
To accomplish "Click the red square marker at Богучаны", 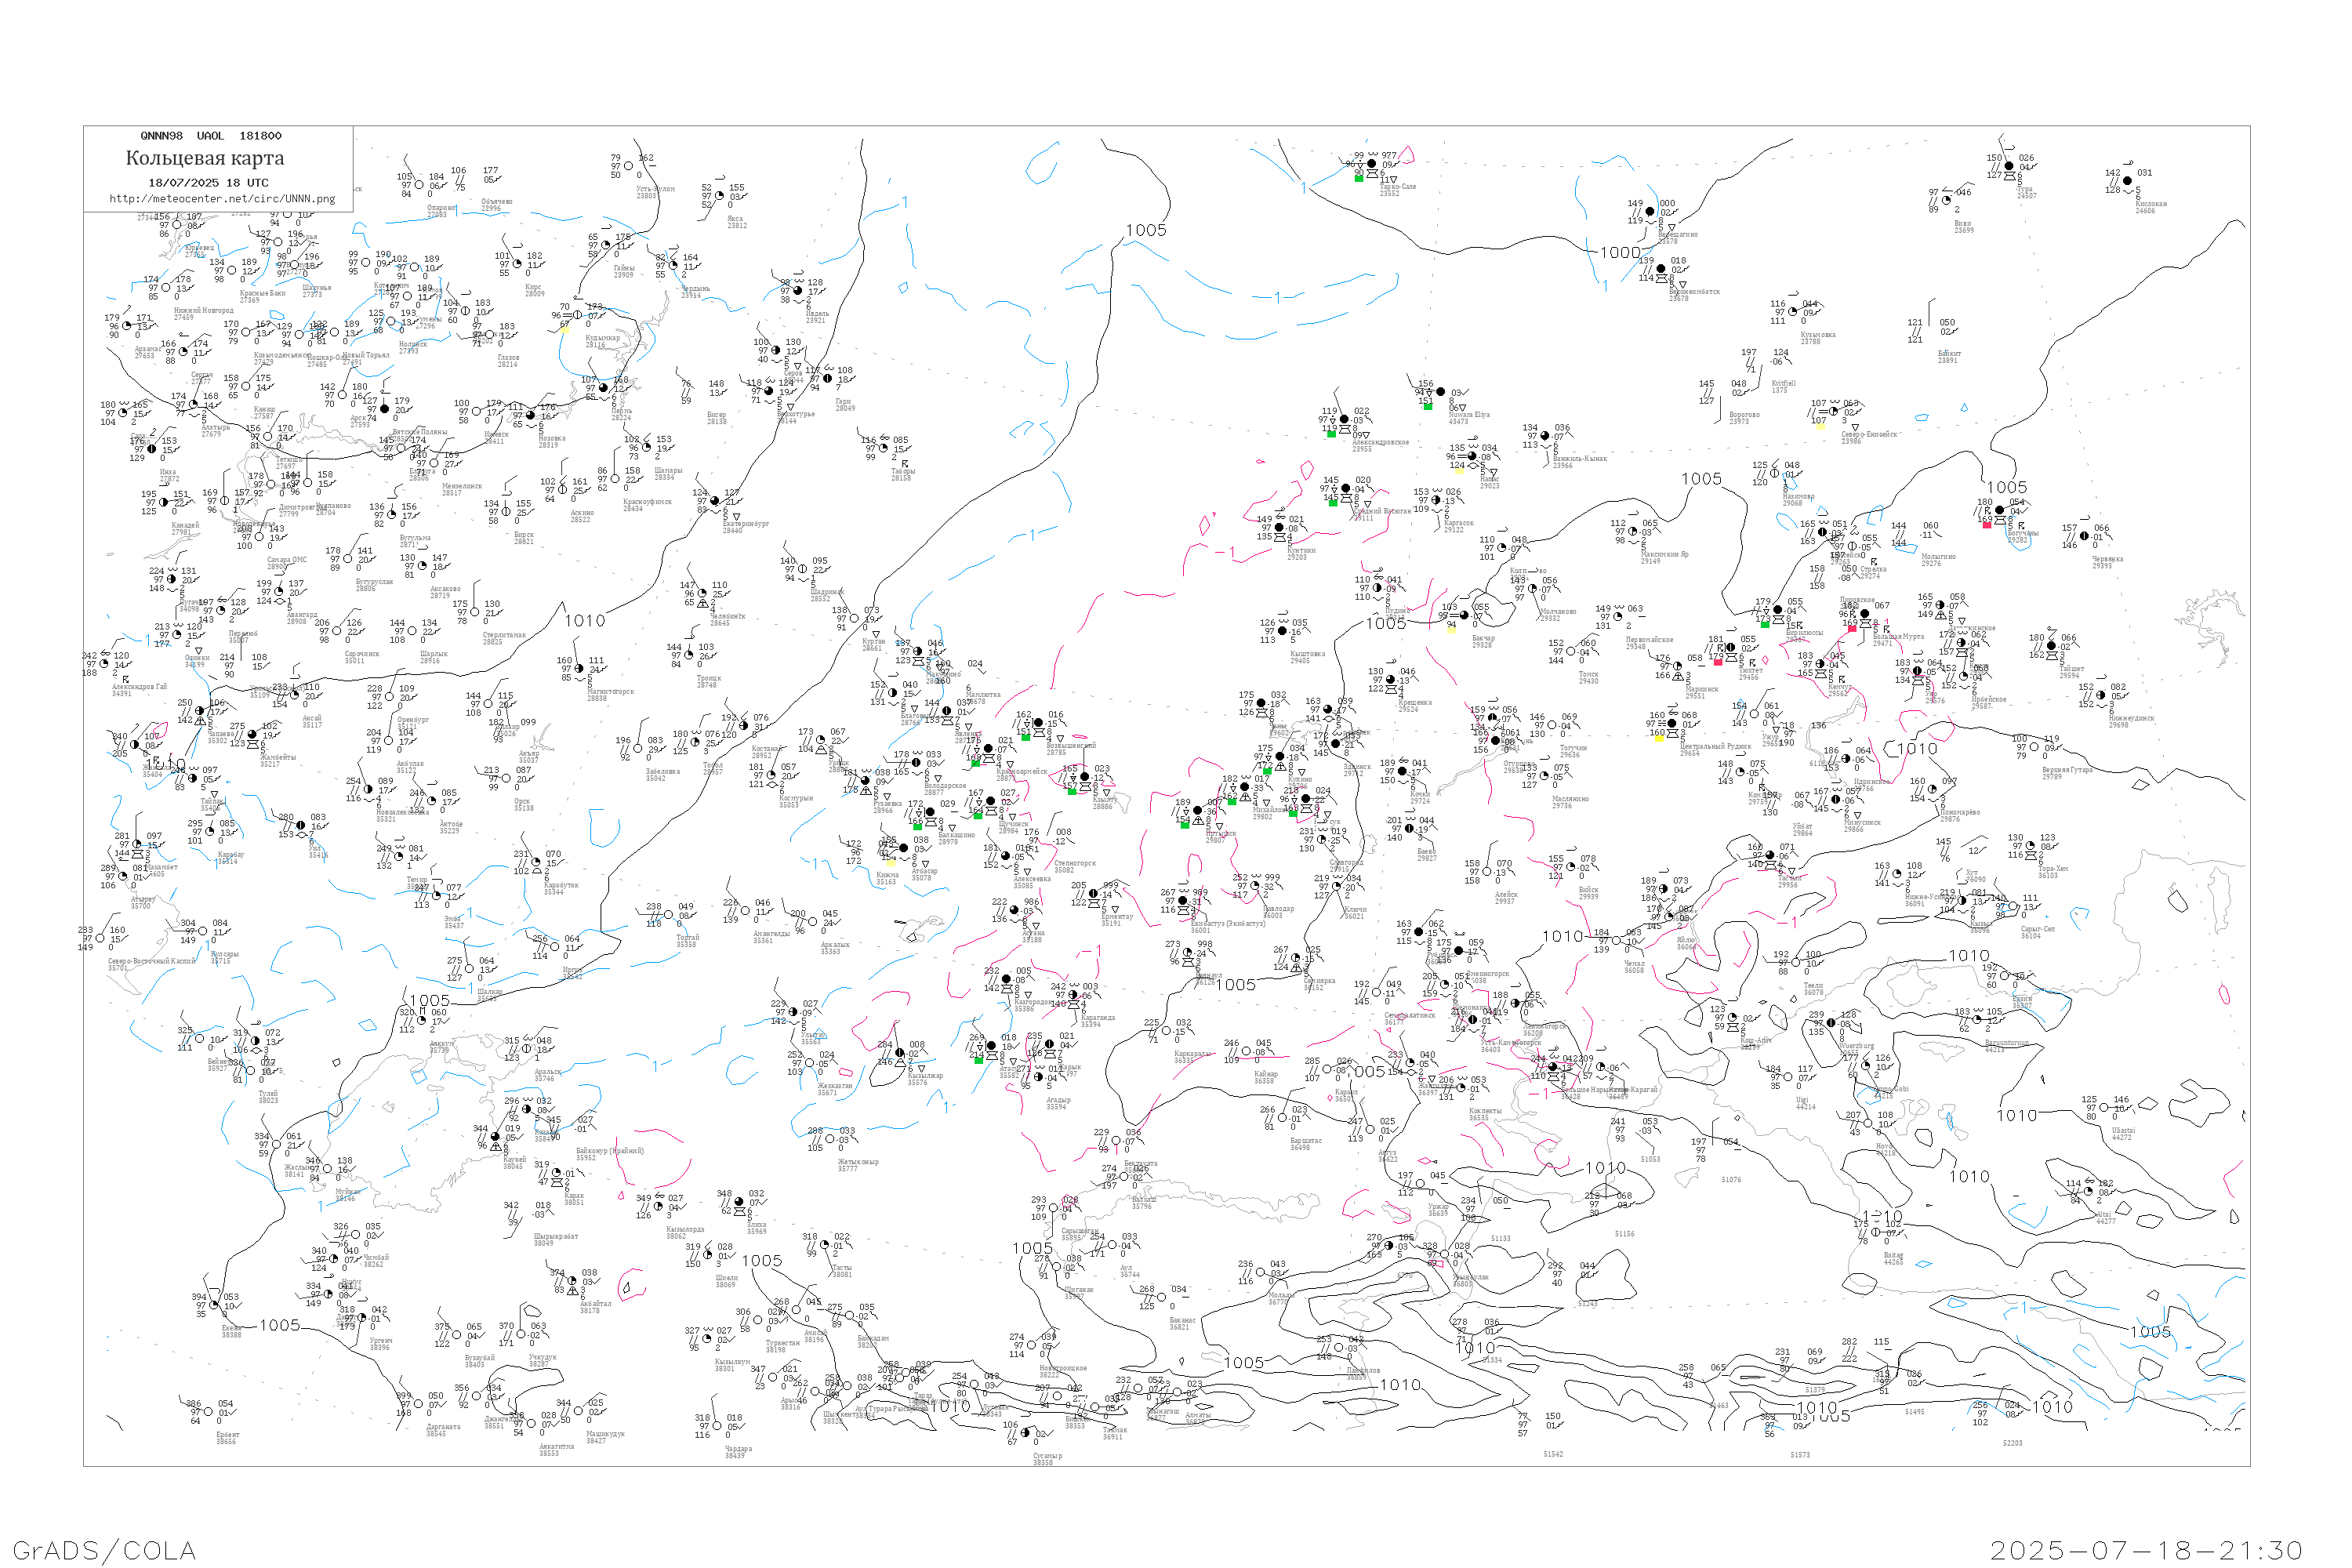I will pos(1986,524).
